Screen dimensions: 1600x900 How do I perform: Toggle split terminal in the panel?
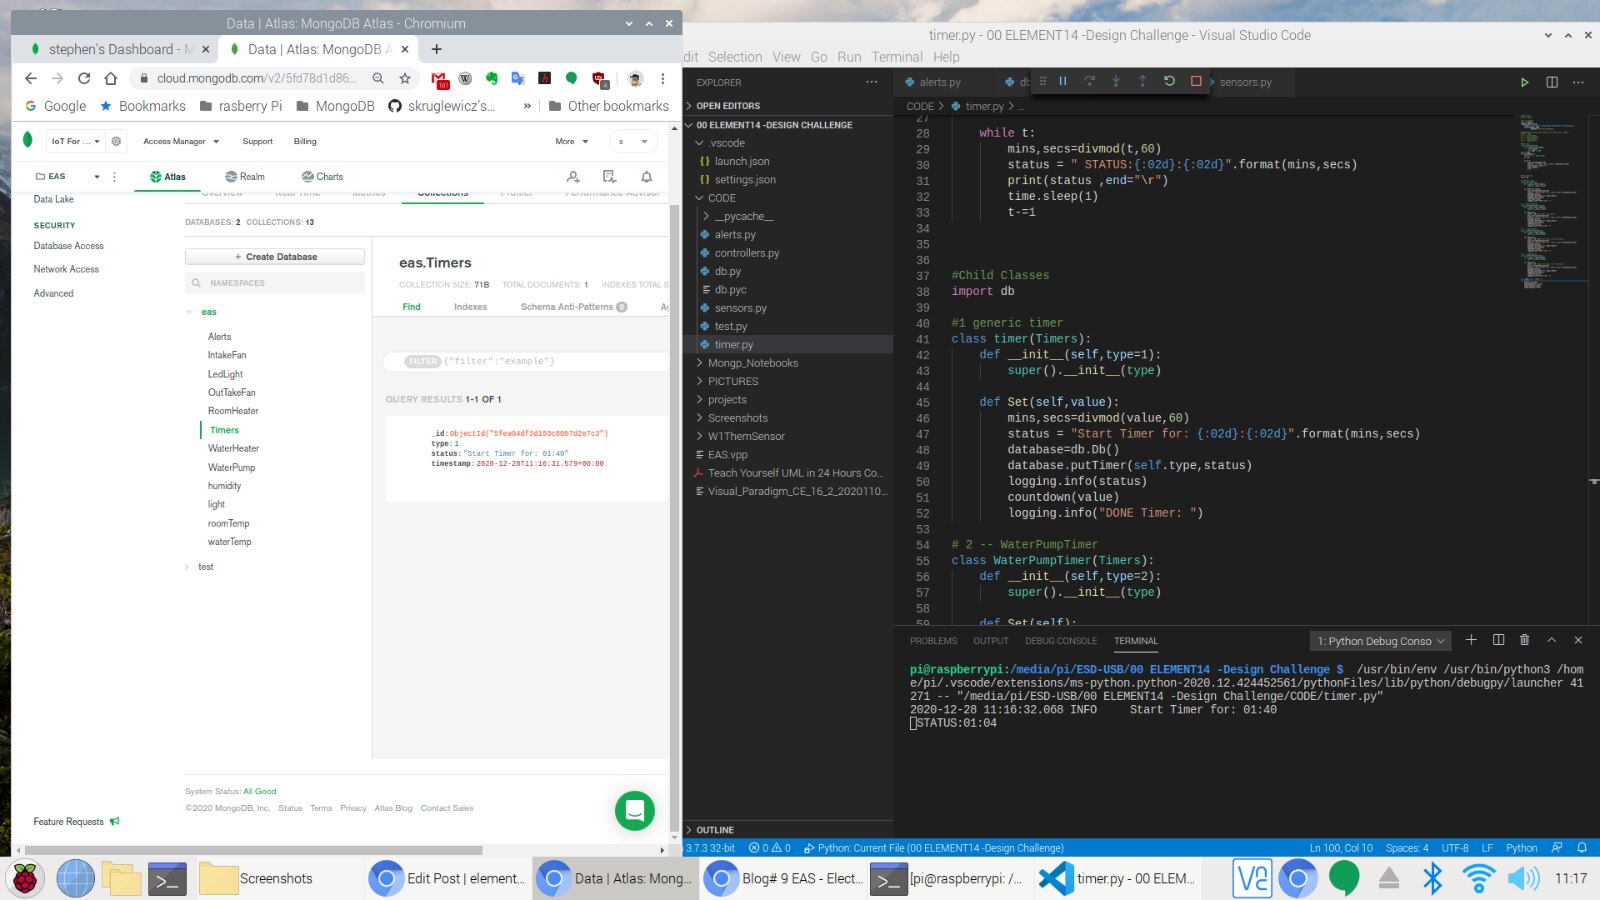[x=1498, y=640]
